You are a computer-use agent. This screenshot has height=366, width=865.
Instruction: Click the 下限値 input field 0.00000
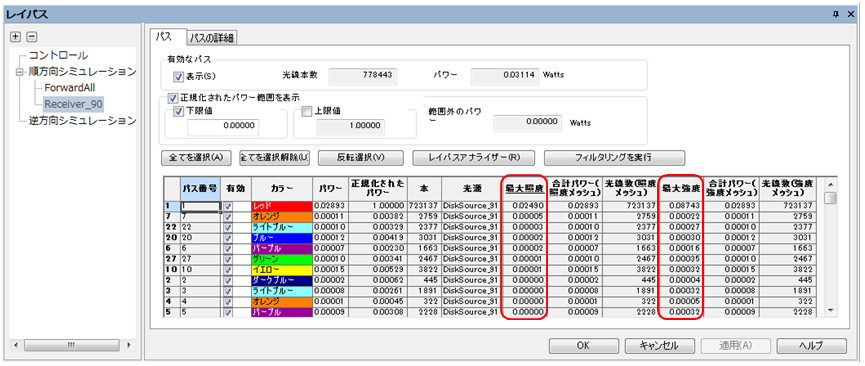(x=223, y=126)
